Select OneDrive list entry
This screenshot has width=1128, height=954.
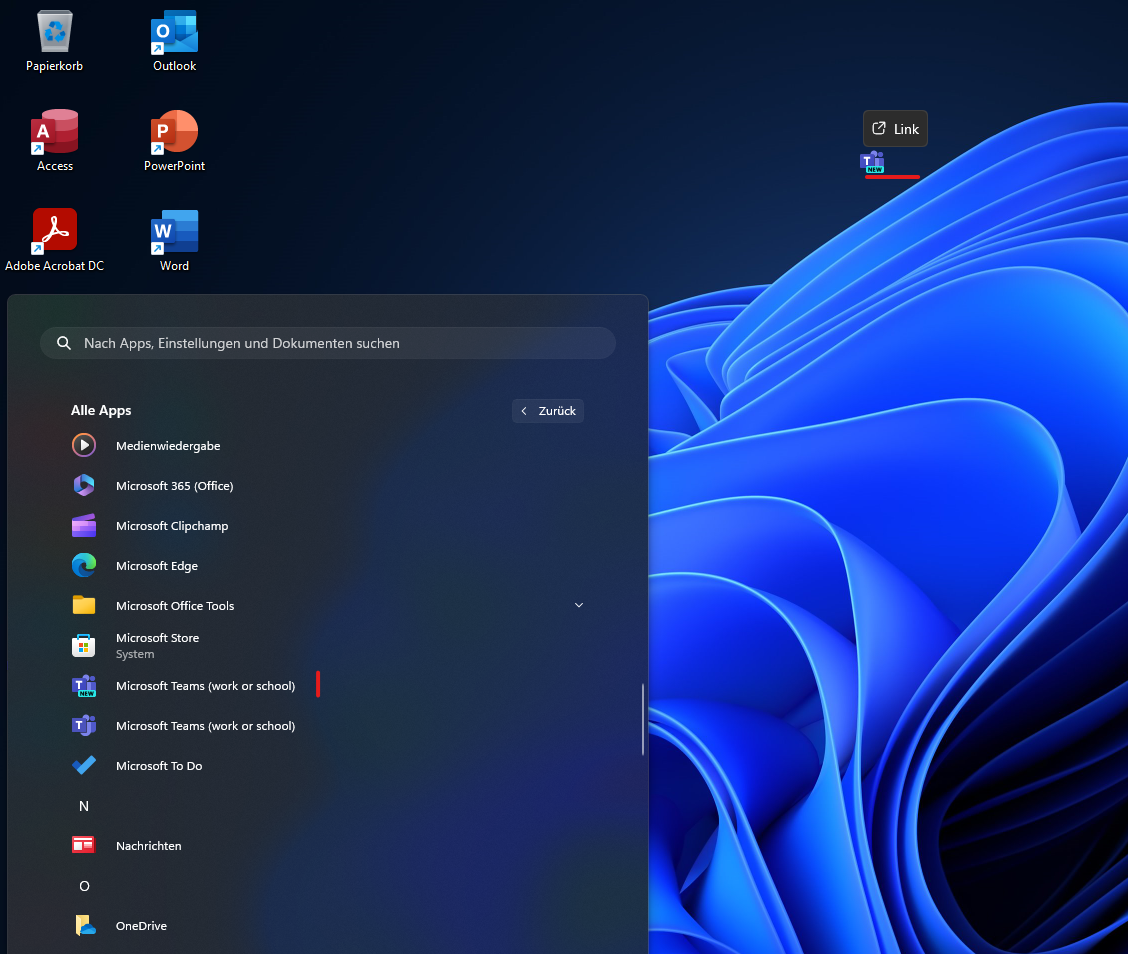click(329, 926)
